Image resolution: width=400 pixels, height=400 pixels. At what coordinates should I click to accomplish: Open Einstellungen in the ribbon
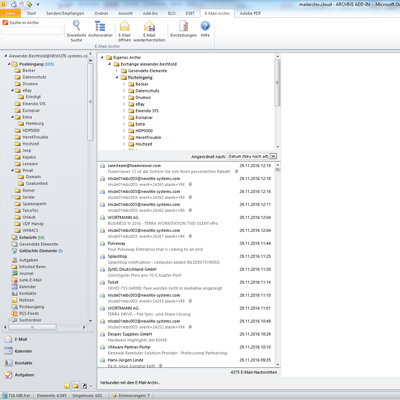[x=183, y=29]
